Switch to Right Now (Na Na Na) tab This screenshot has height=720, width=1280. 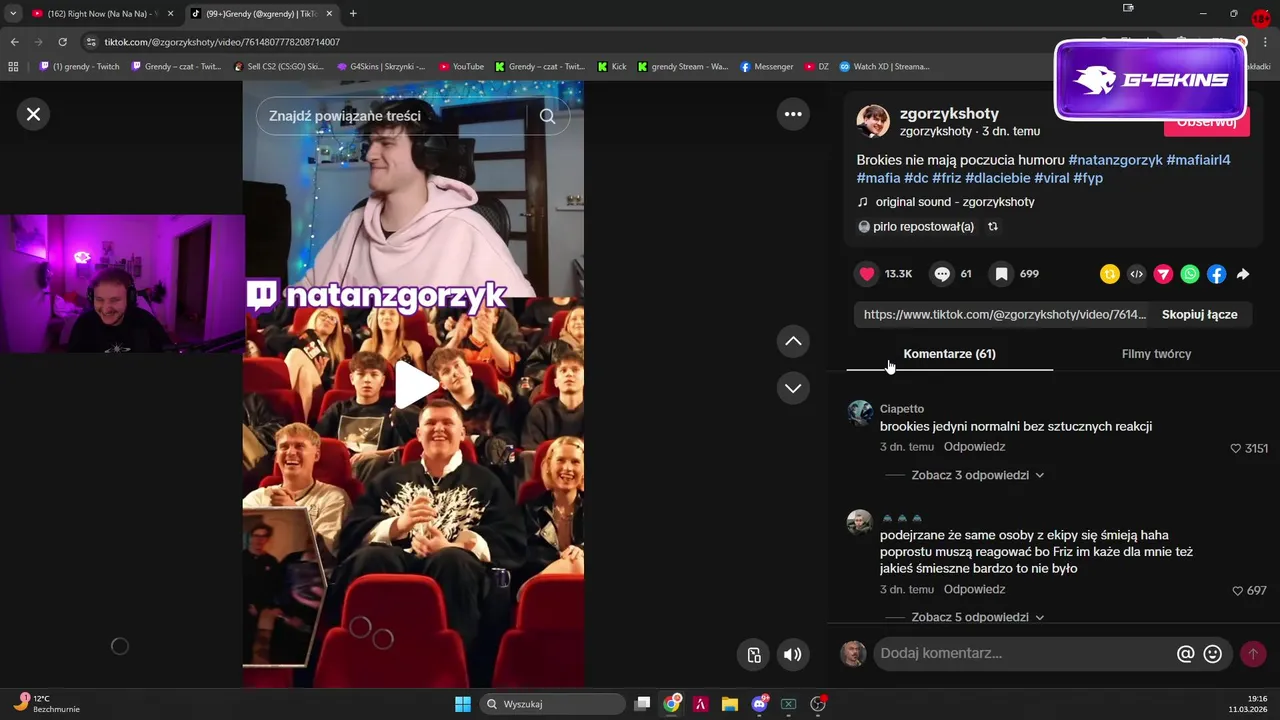coord(102,14)
